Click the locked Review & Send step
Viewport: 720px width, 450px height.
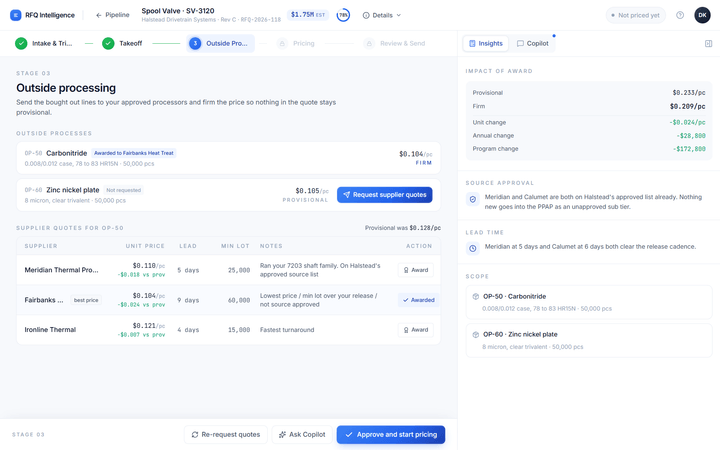[x=394, y=43]
